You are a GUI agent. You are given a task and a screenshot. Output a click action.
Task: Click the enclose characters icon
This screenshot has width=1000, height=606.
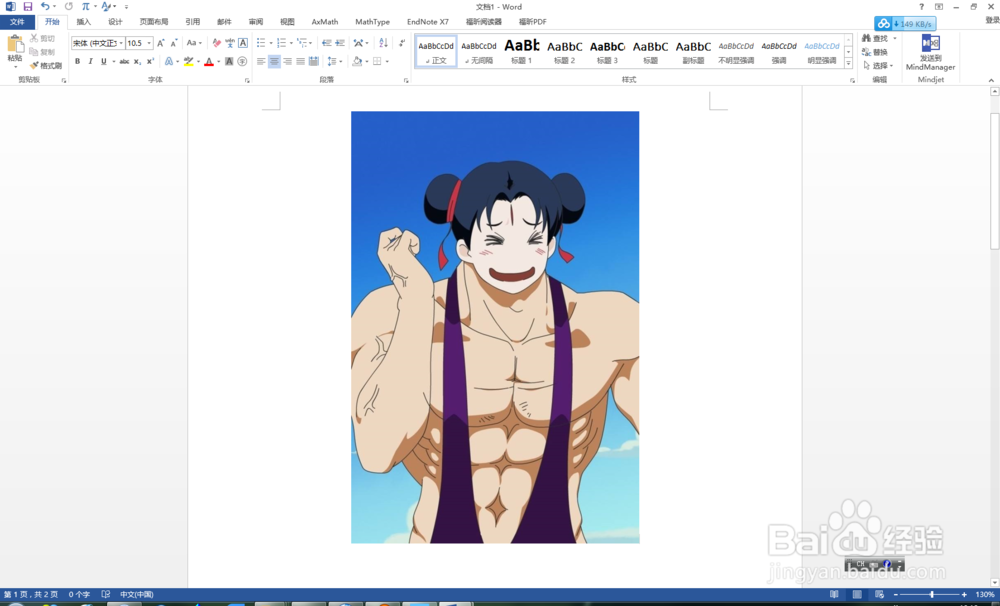(x=242, y=61)
